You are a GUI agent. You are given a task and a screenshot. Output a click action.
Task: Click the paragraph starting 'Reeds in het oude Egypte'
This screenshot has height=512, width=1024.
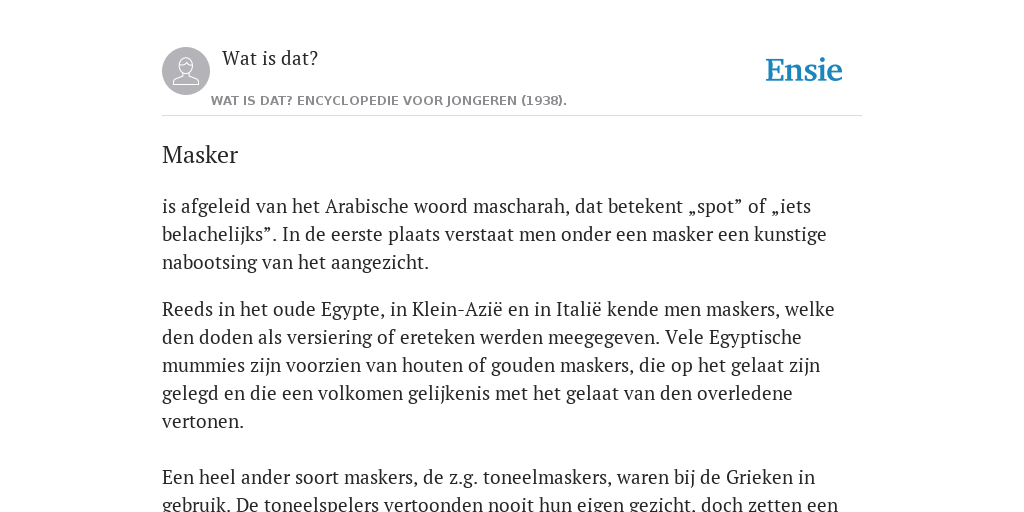500,365
